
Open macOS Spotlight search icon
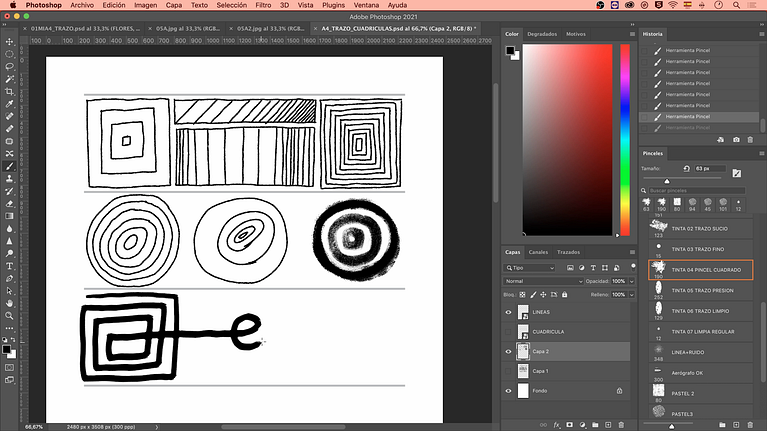[736, 5]
